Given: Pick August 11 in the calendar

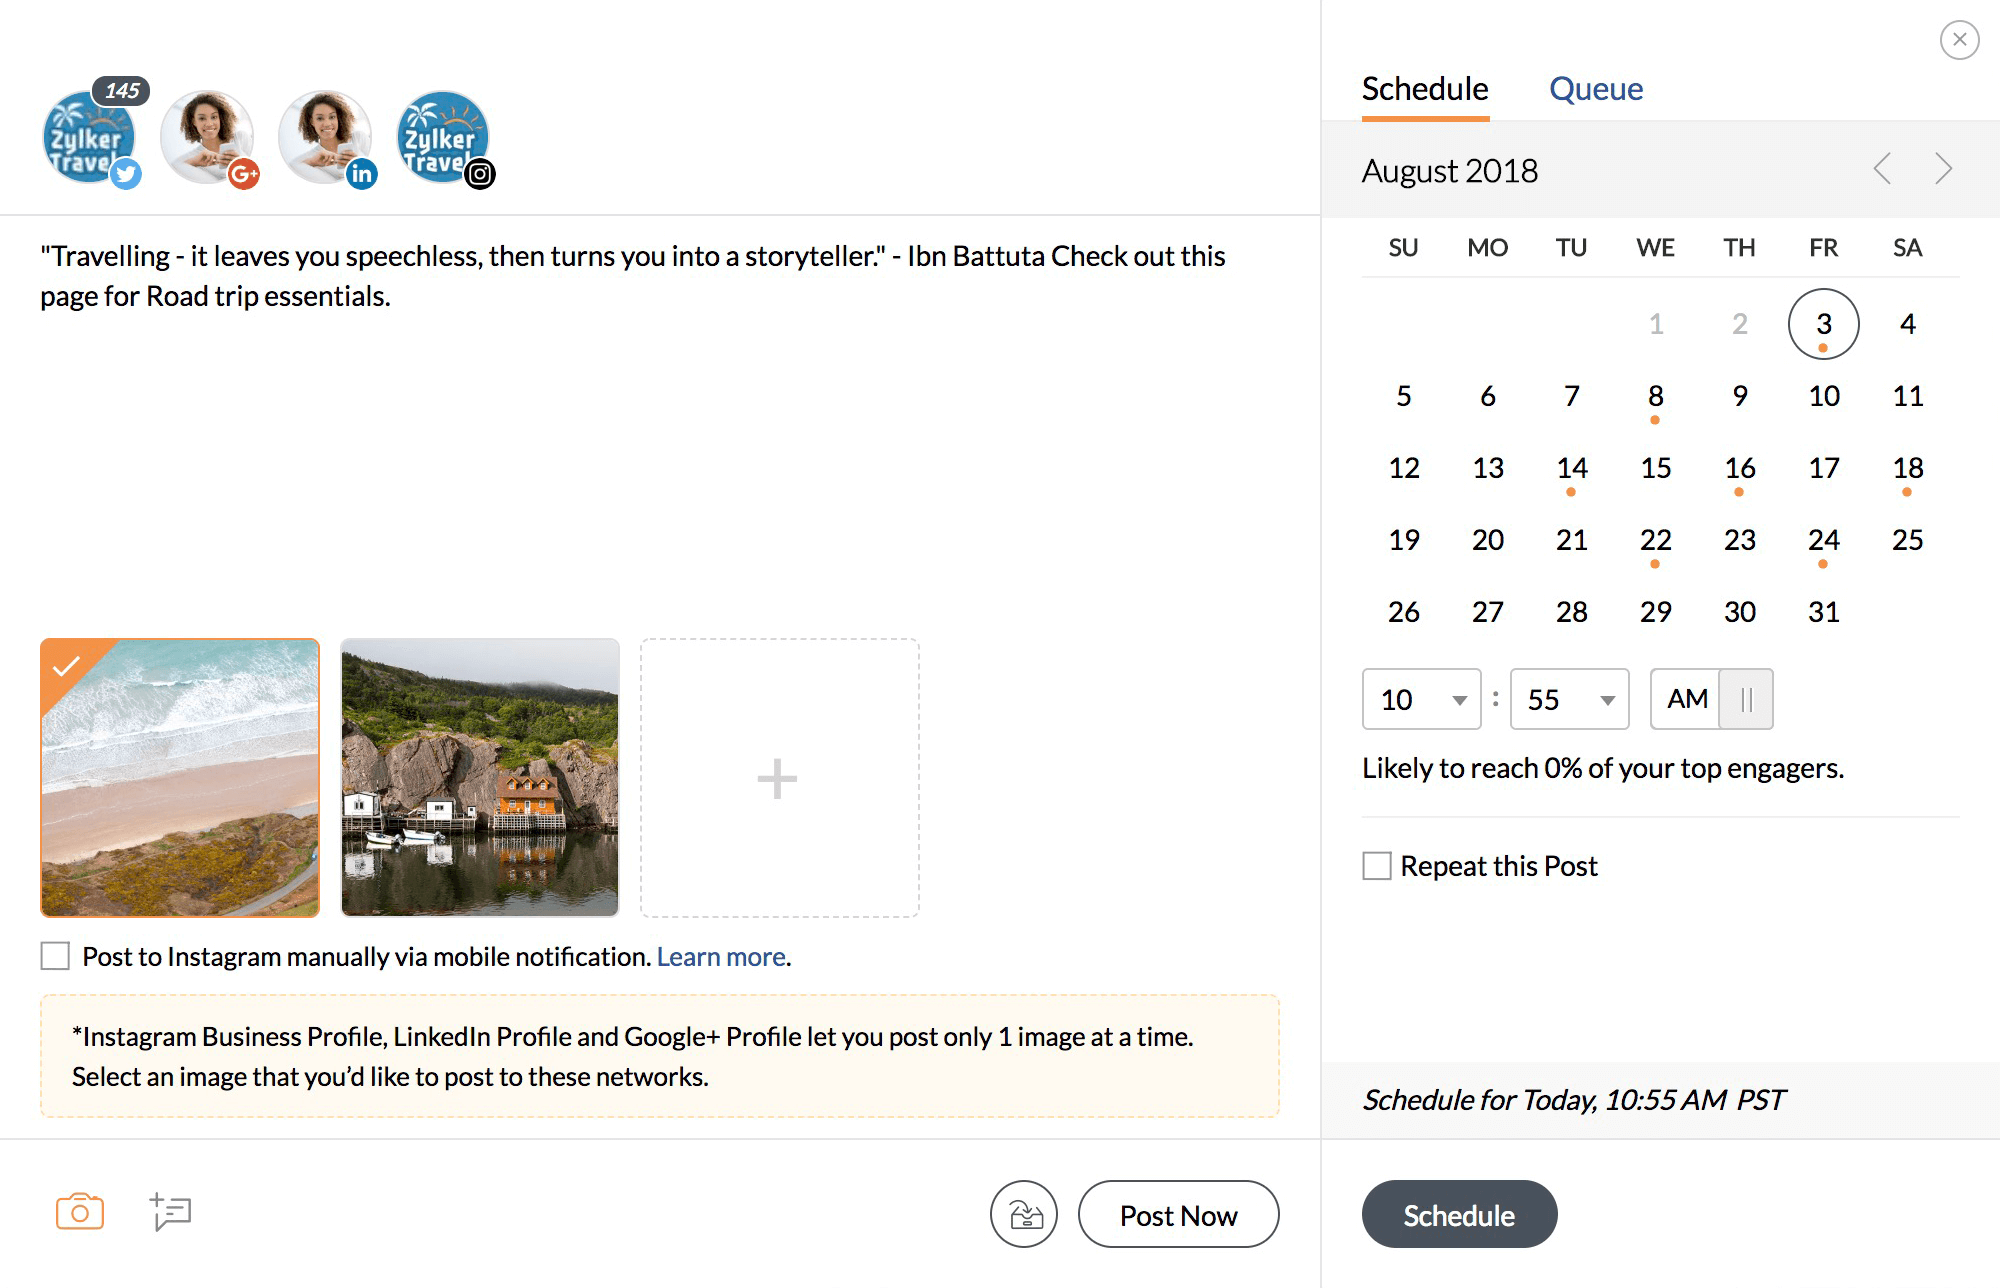Looking at the screenshot, I should tap(1908, 396).
